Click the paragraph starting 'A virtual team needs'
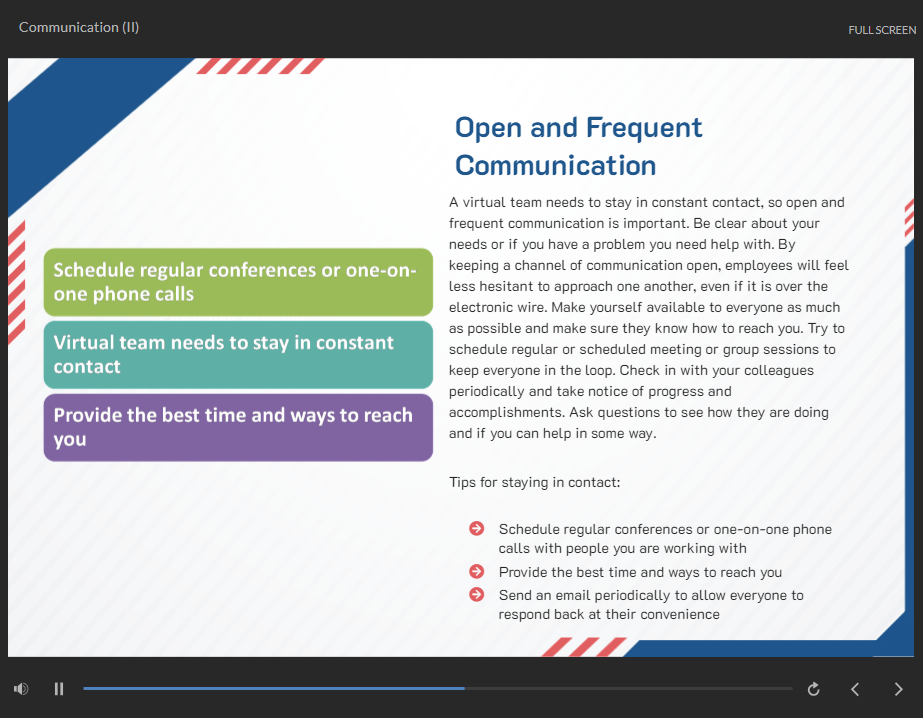The width and height of the screenshot is (923, 718). tap(648, 318)
